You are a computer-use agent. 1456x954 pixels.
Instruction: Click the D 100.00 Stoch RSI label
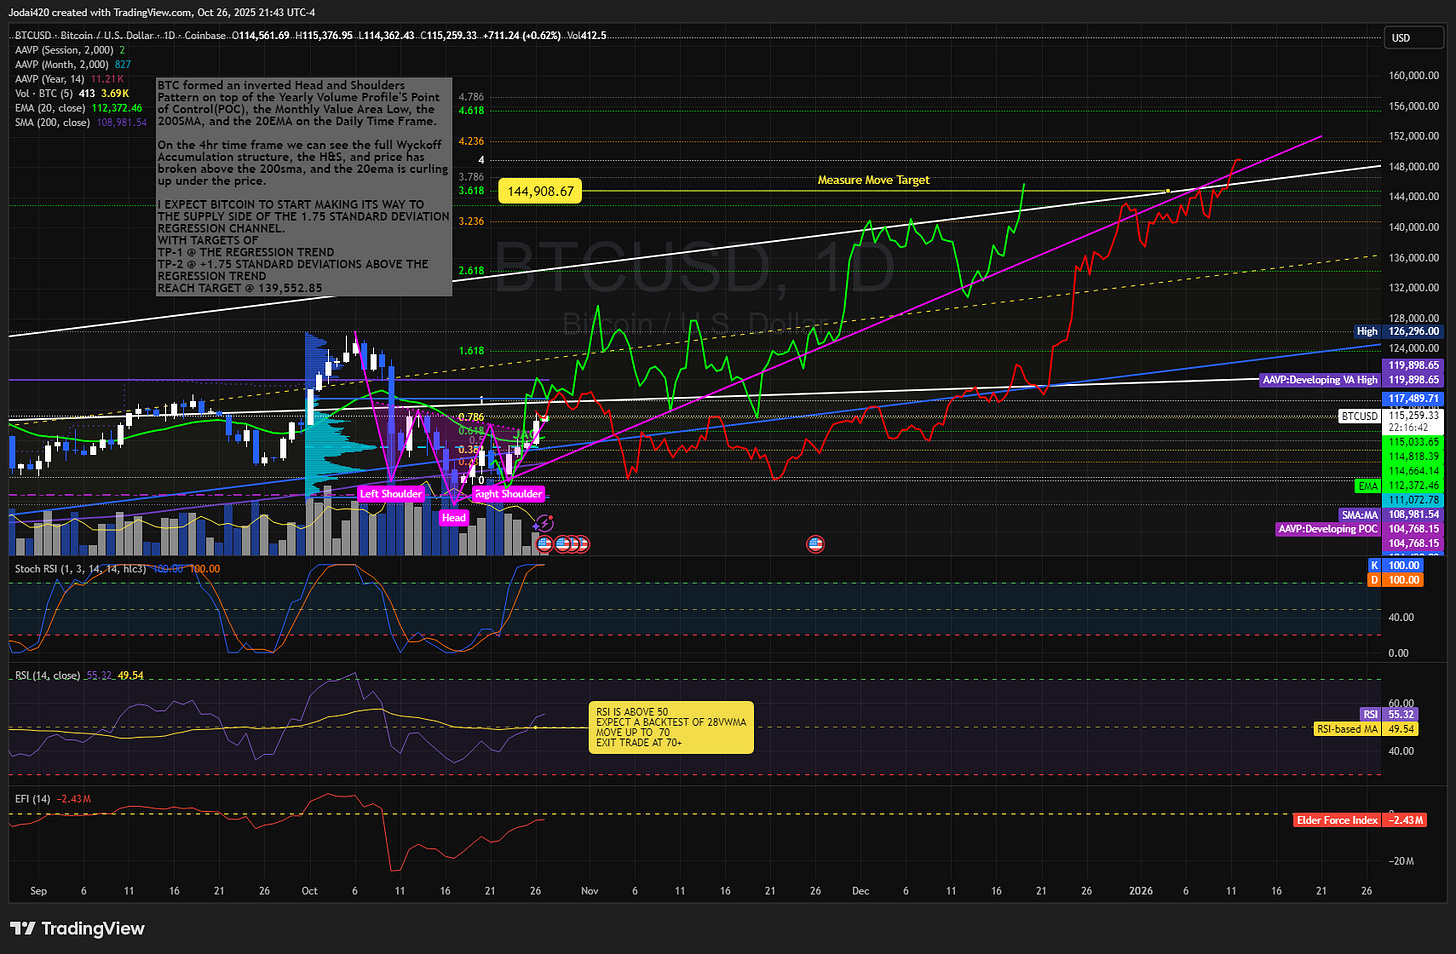(1395, 580)
